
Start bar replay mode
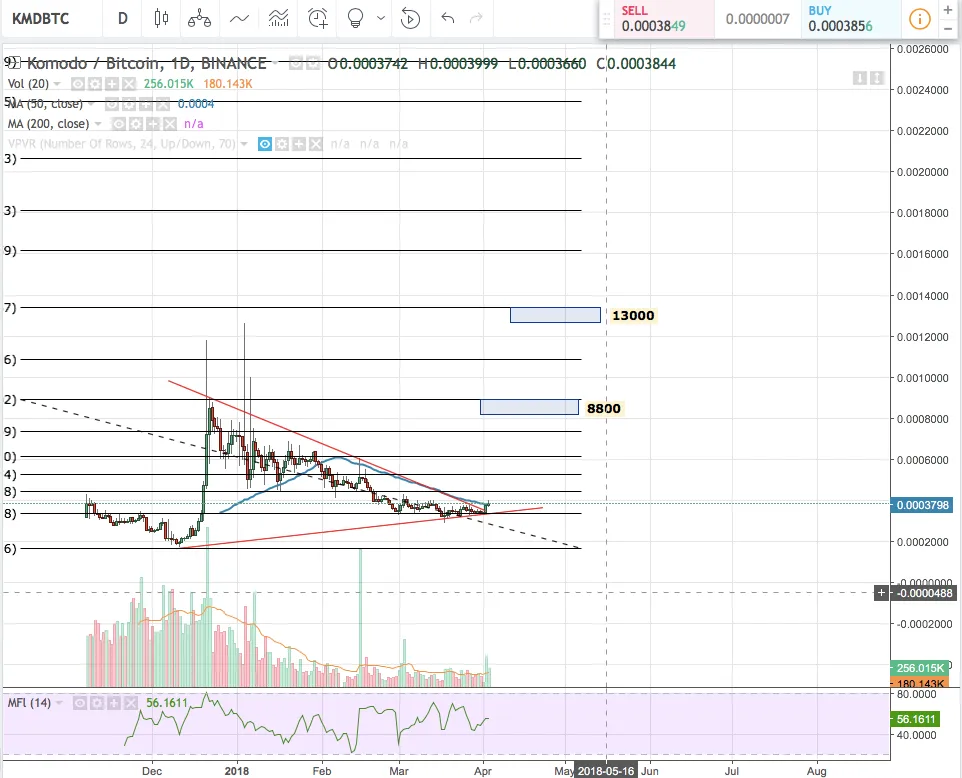point(410,18)
